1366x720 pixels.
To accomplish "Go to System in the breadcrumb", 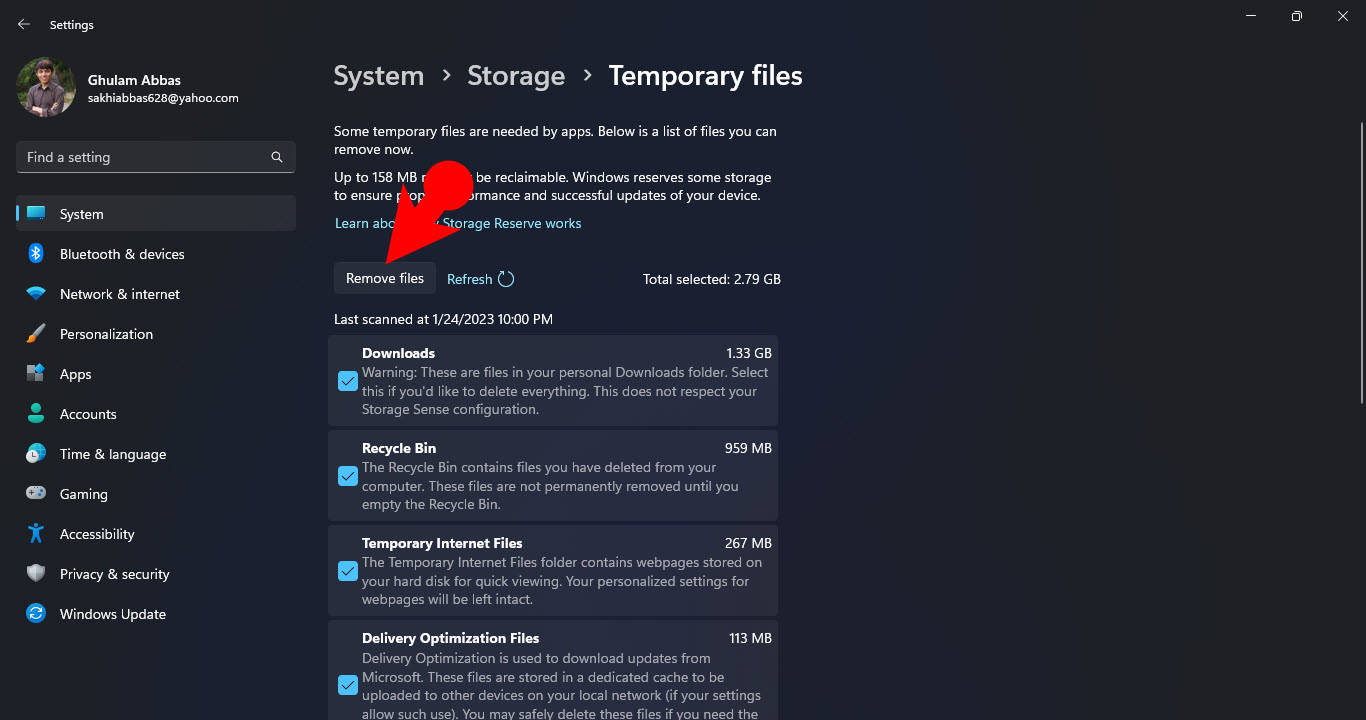I will pos(378,76).
